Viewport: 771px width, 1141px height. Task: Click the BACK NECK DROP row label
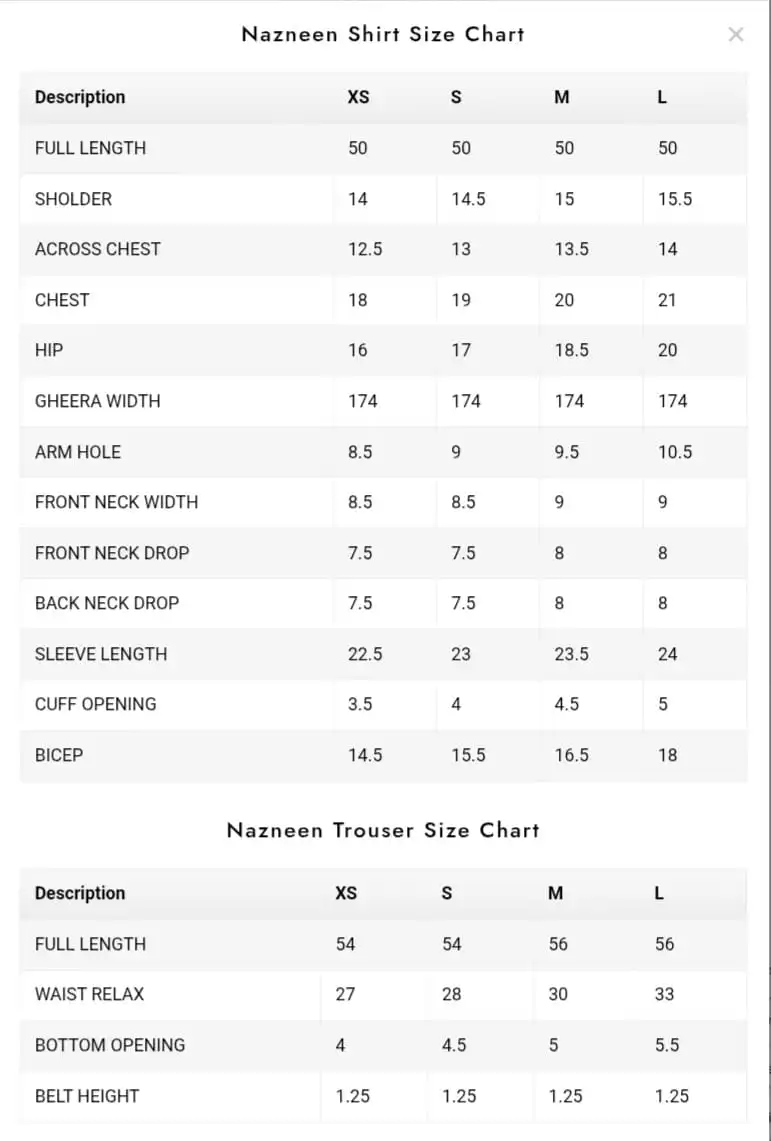[107, 603]
